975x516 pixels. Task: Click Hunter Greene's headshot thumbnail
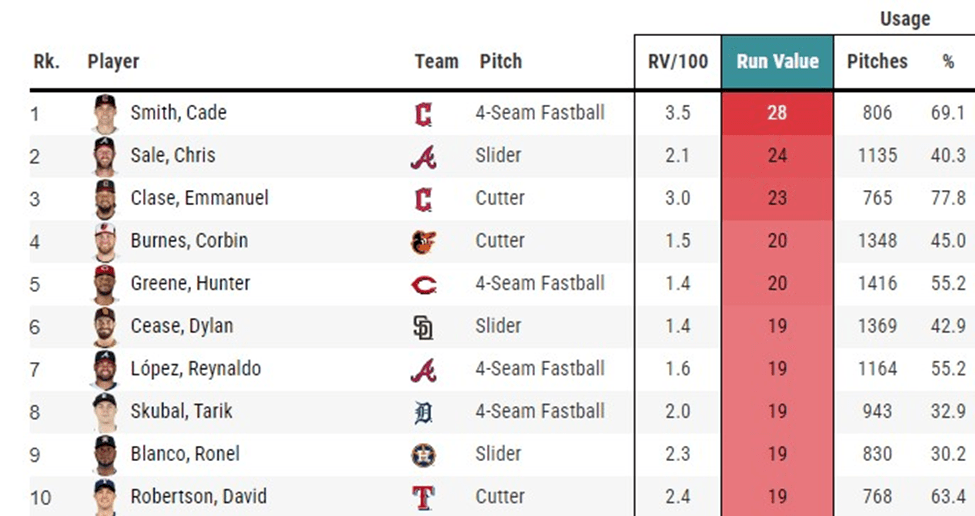(105, 285)
